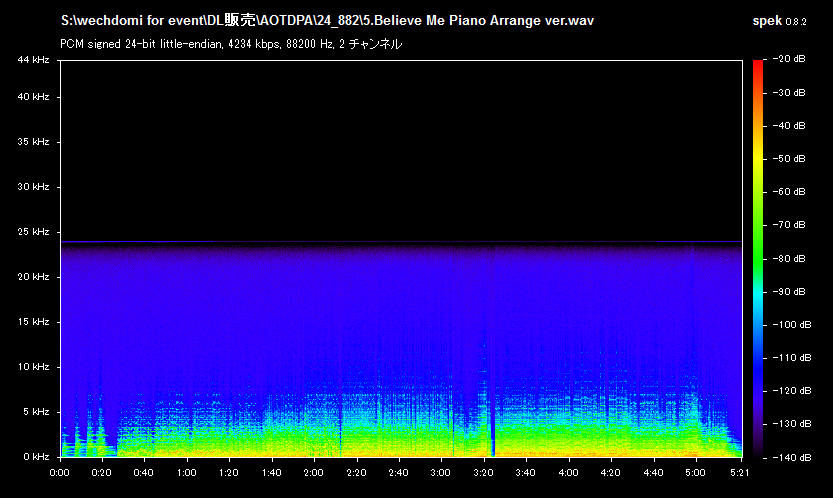Click the -120 dB scale label
This screenshot has width=833, height=498.
coord(792,391)
